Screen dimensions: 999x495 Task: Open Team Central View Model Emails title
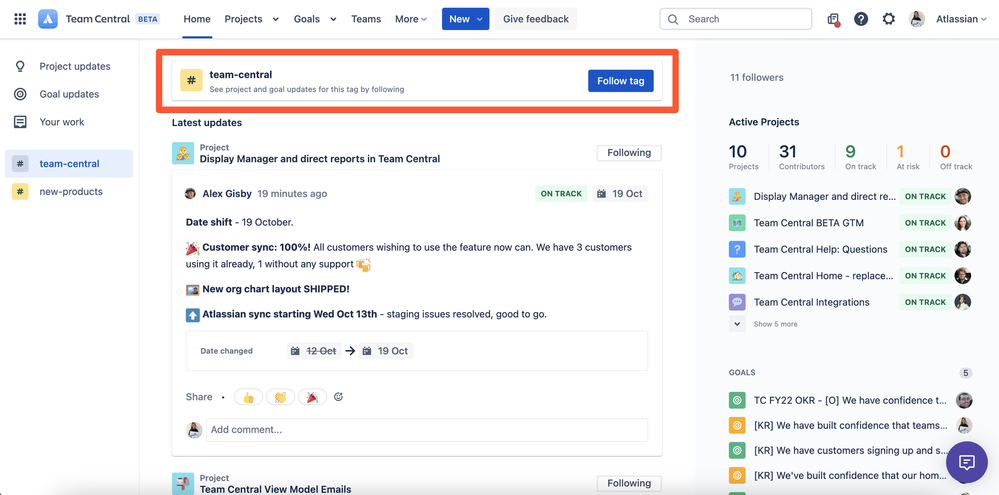pyautogui.click(x=275, y=489)
